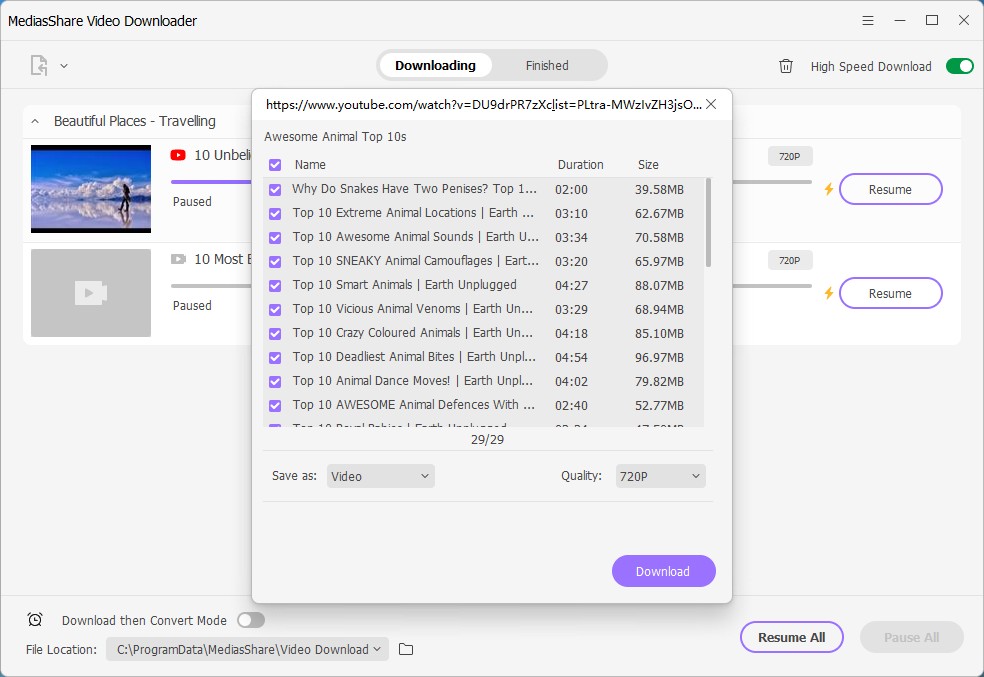
Task: Click lightning icon beside first Resume button
Action: 828,189
